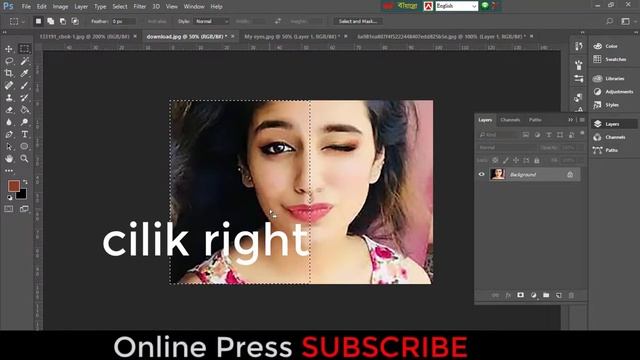Choose Add to Selection mode
The width and height of the screenshot is (640, 360).
51,21
